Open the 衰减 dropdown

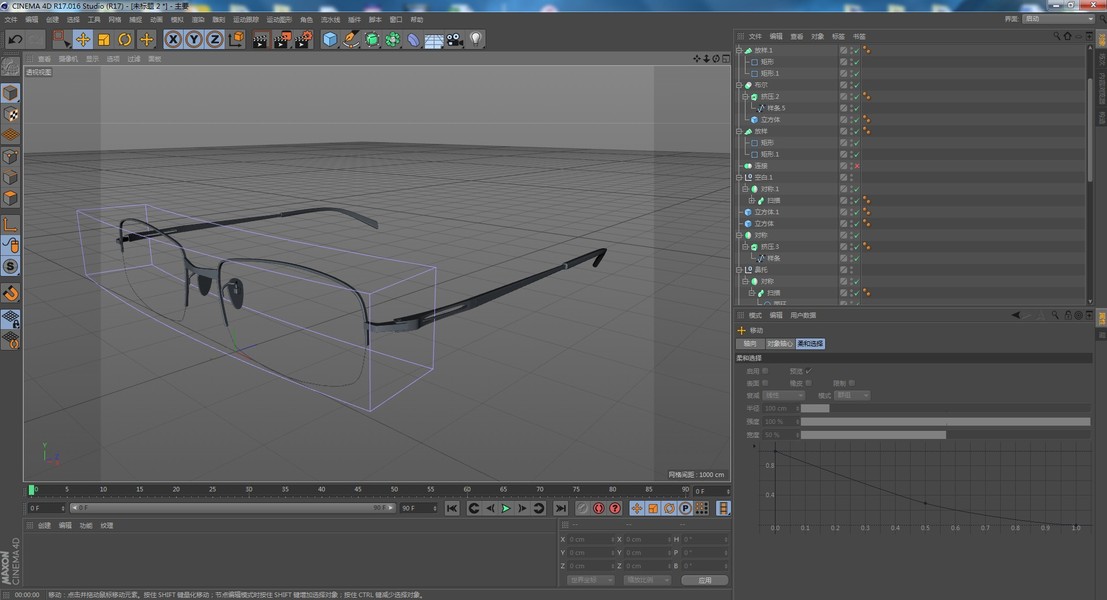click(x=785, y=395)
